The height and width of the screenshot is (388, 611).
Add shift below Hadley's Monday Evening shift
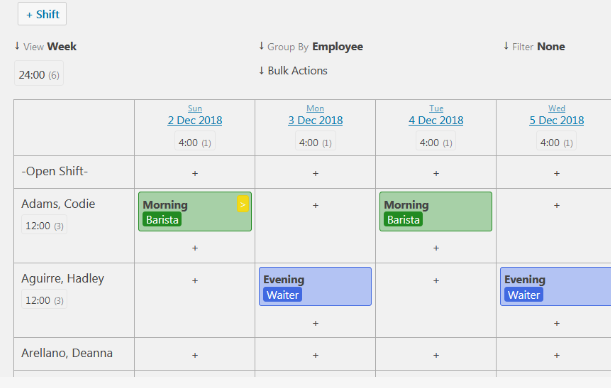pos(315,323)
